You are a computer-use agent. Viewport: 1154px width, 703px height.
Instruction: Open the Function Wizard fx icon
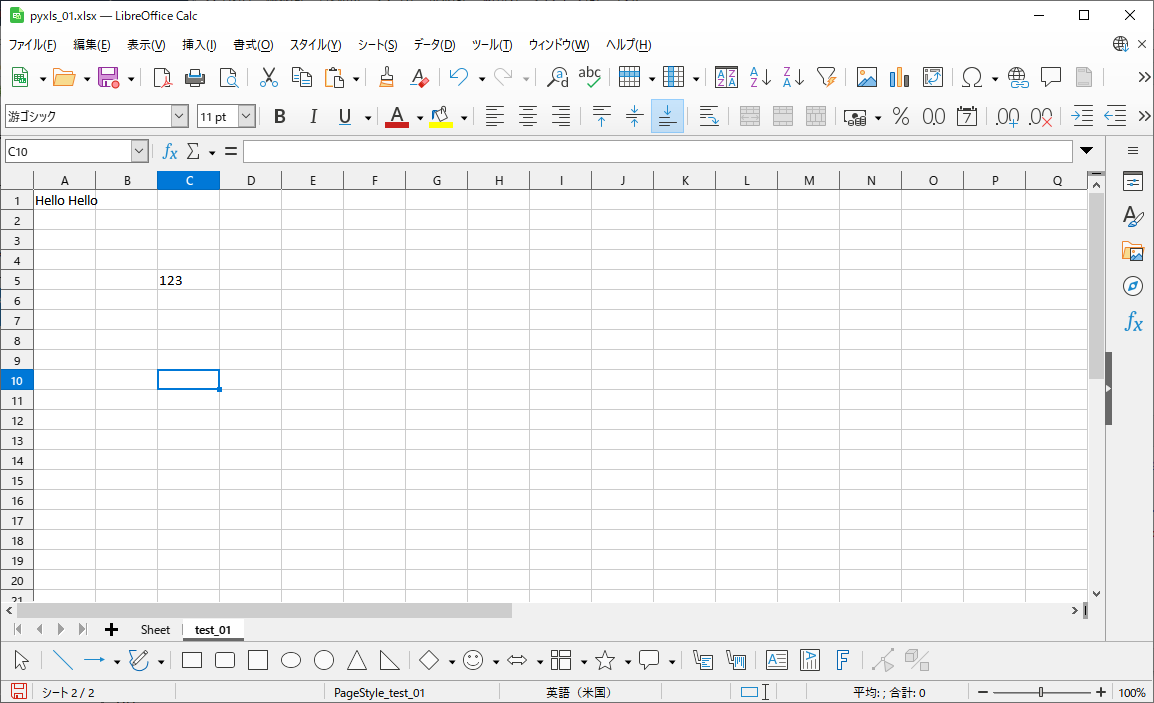click(x=170, y=151)
